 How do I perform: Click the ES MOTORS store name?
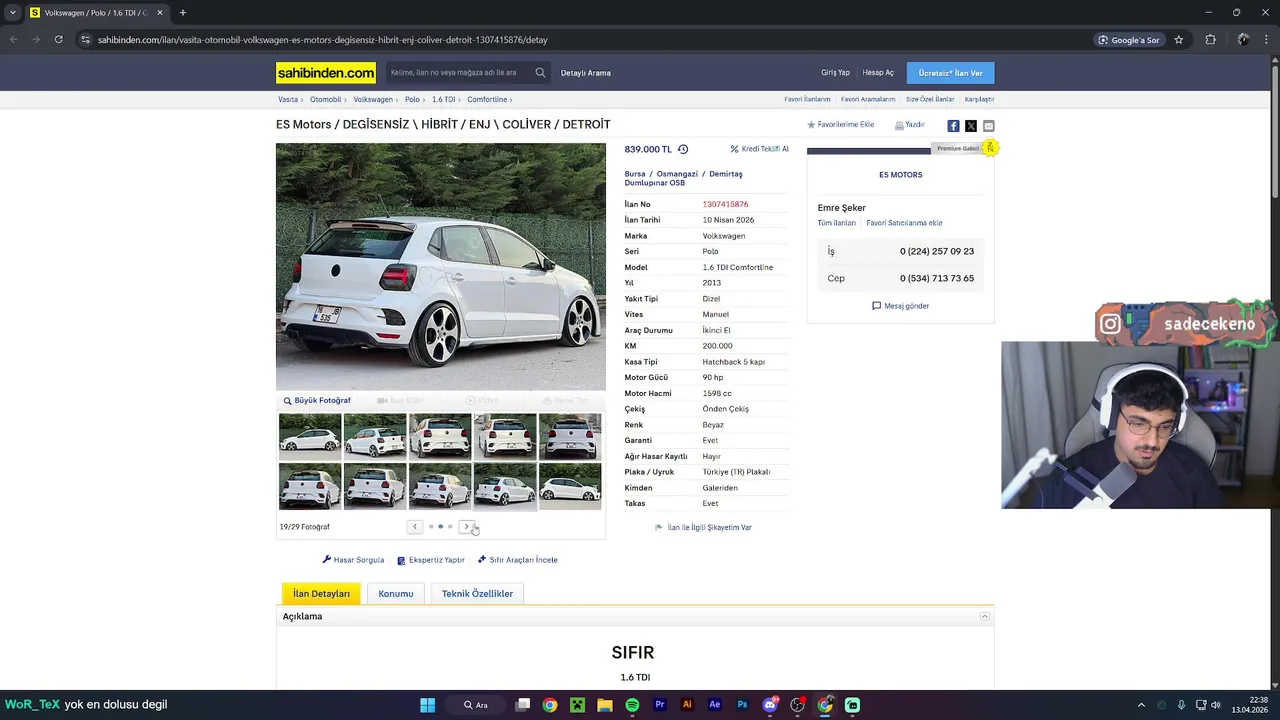[x=900, y=175]
